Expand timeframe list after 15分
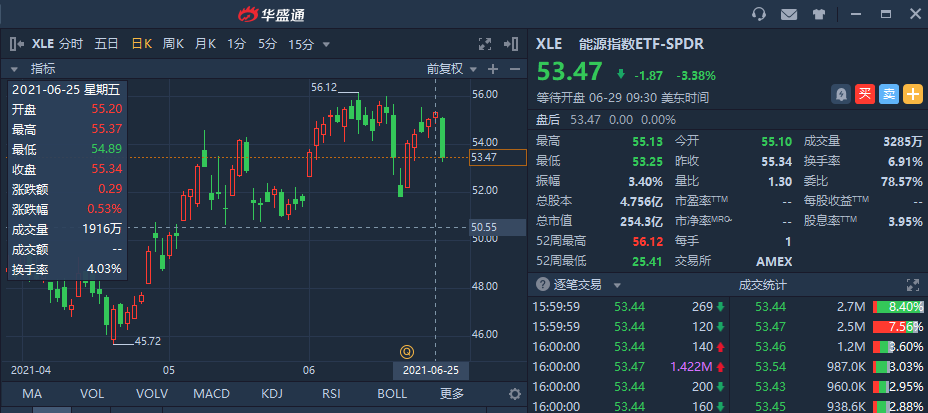The width and height of the screenshot is (928, 413). coord(326,44)
